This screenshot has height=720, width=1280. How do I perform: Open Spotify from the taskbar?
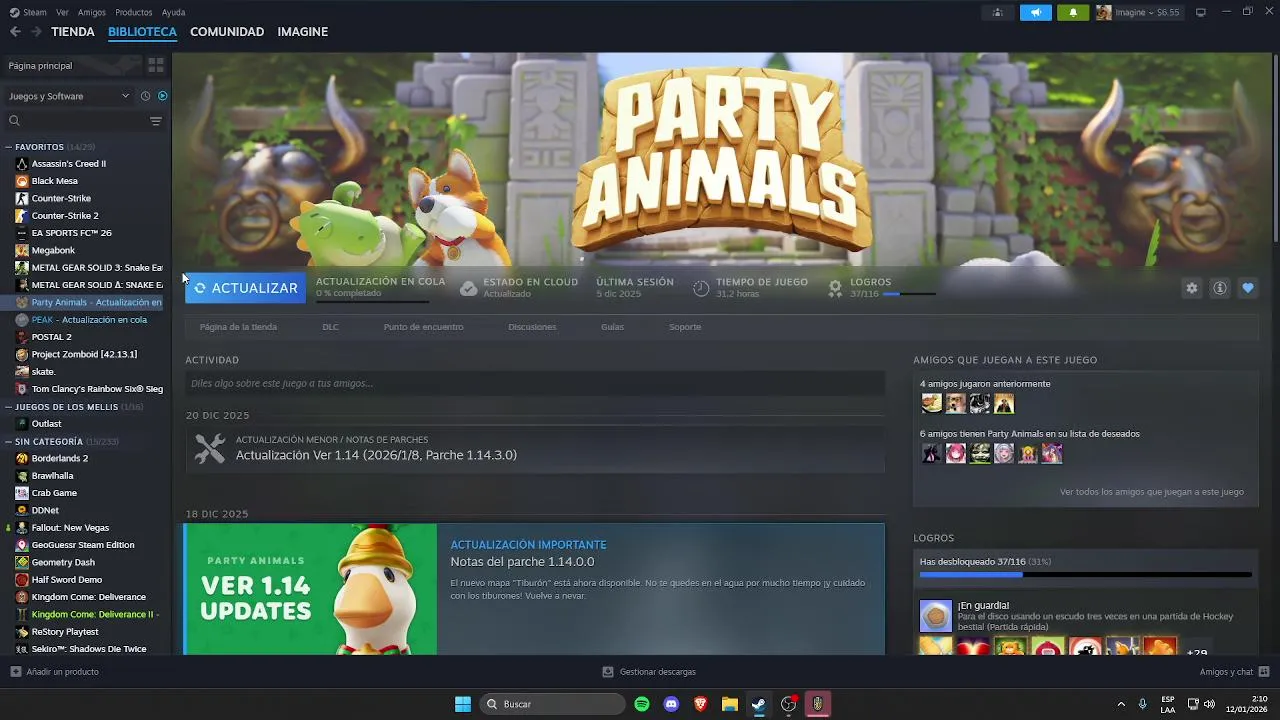tap(642, 704)
